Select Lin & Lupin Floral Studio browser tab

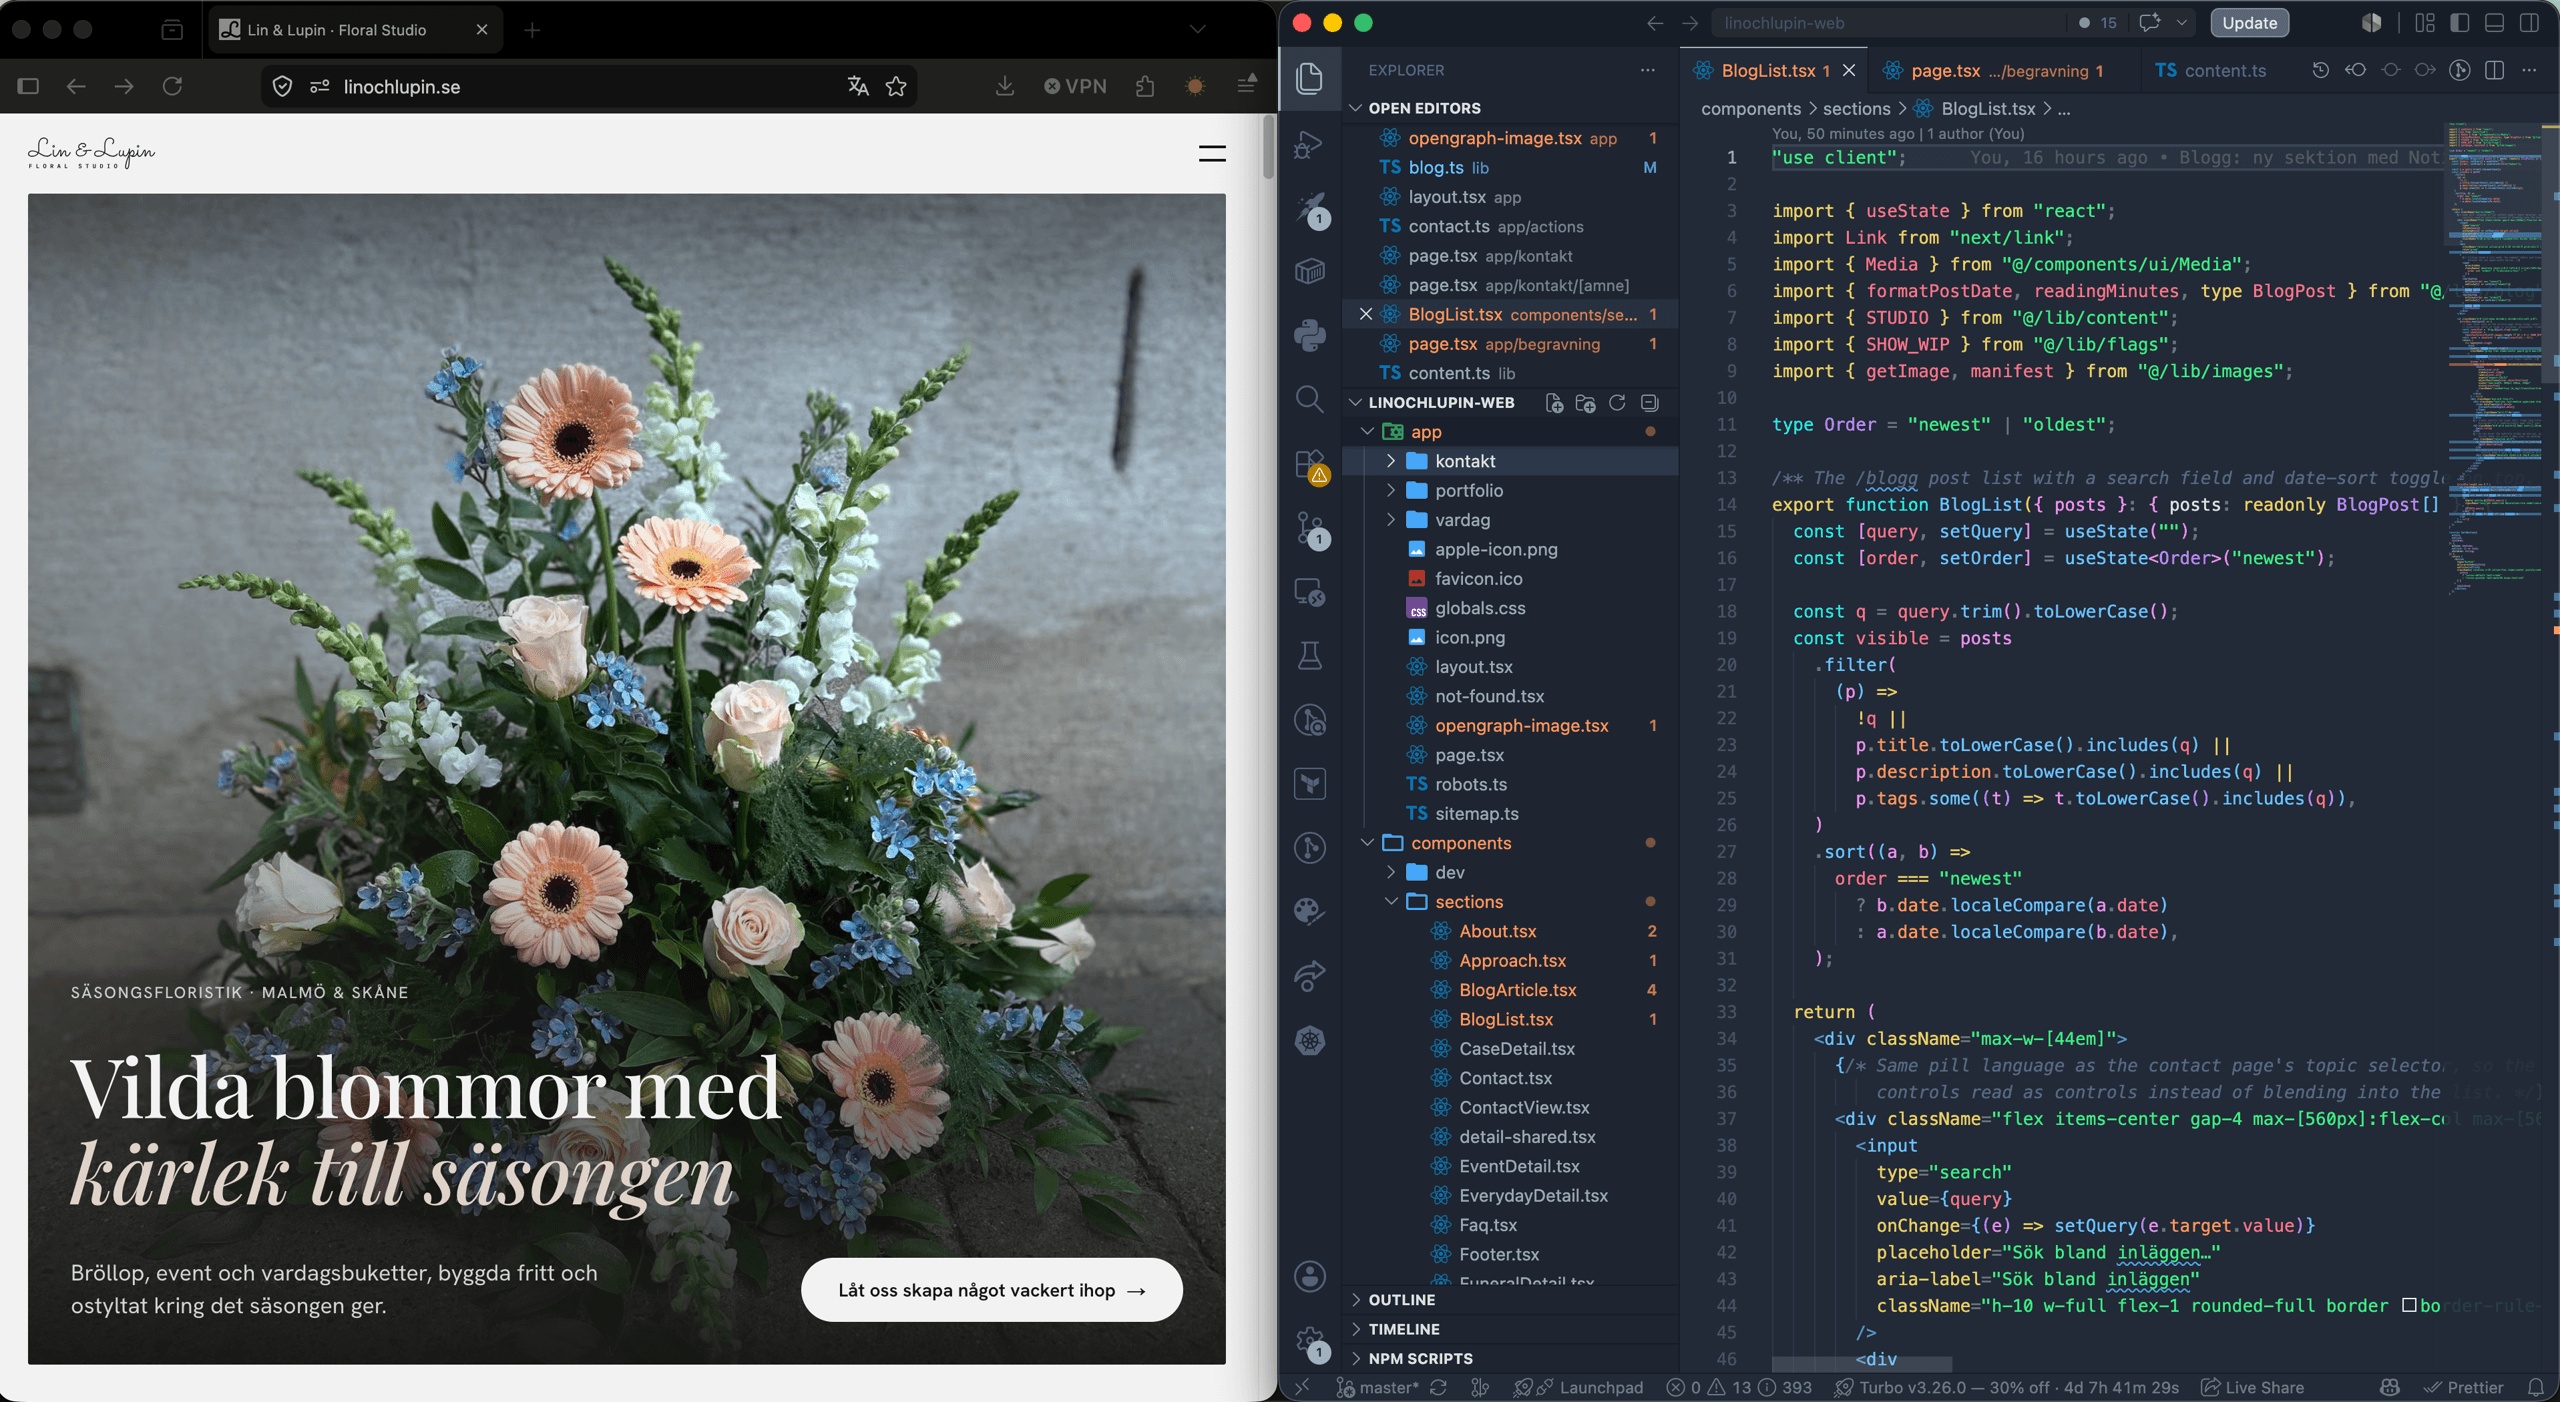click(x=354, y=30)
